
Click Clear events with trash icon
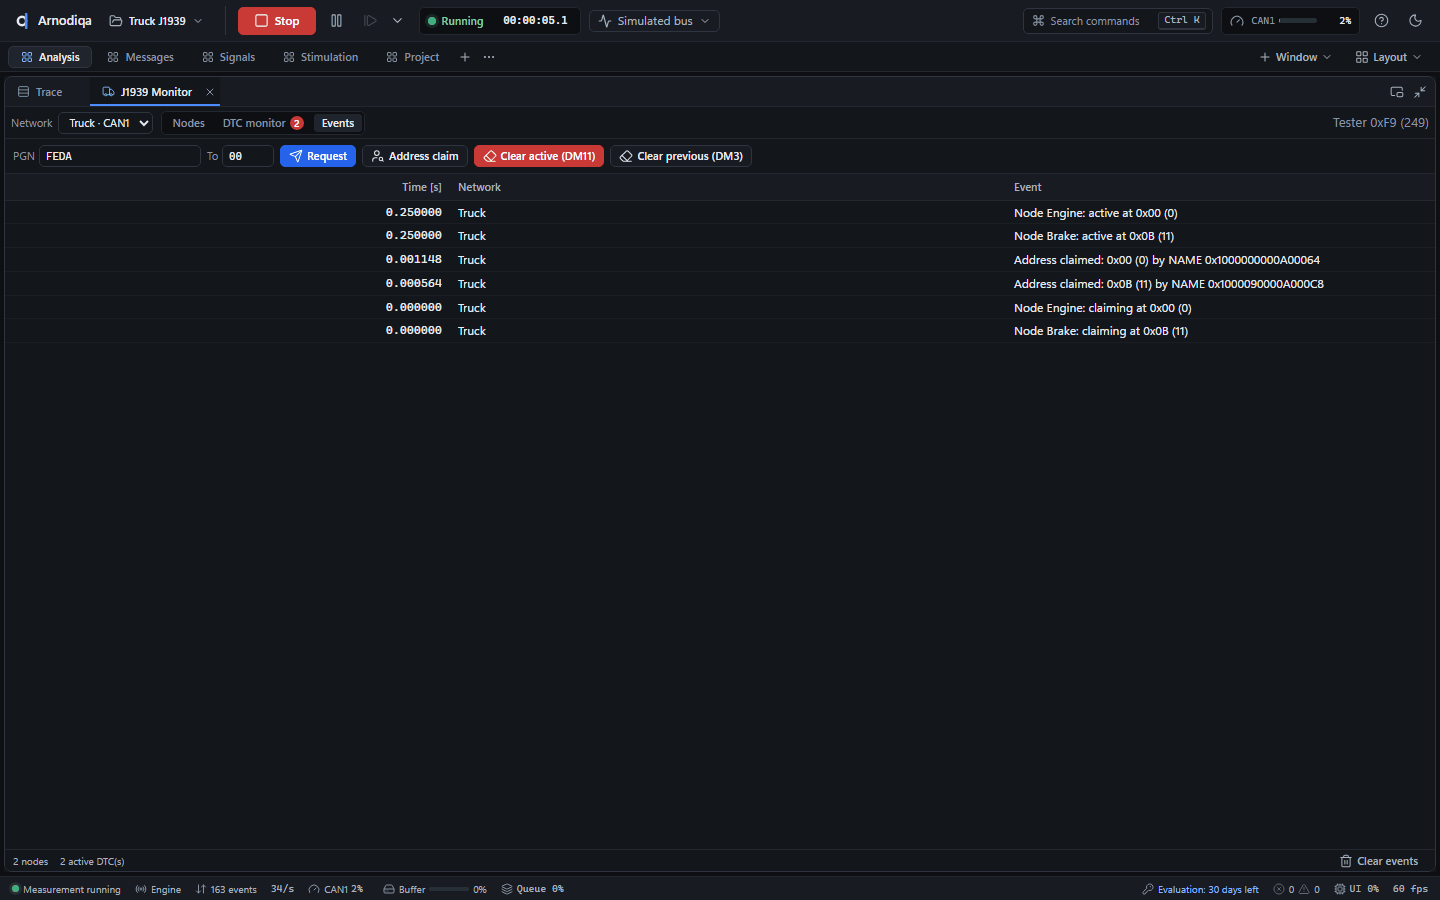click(x=1379, y=861)
